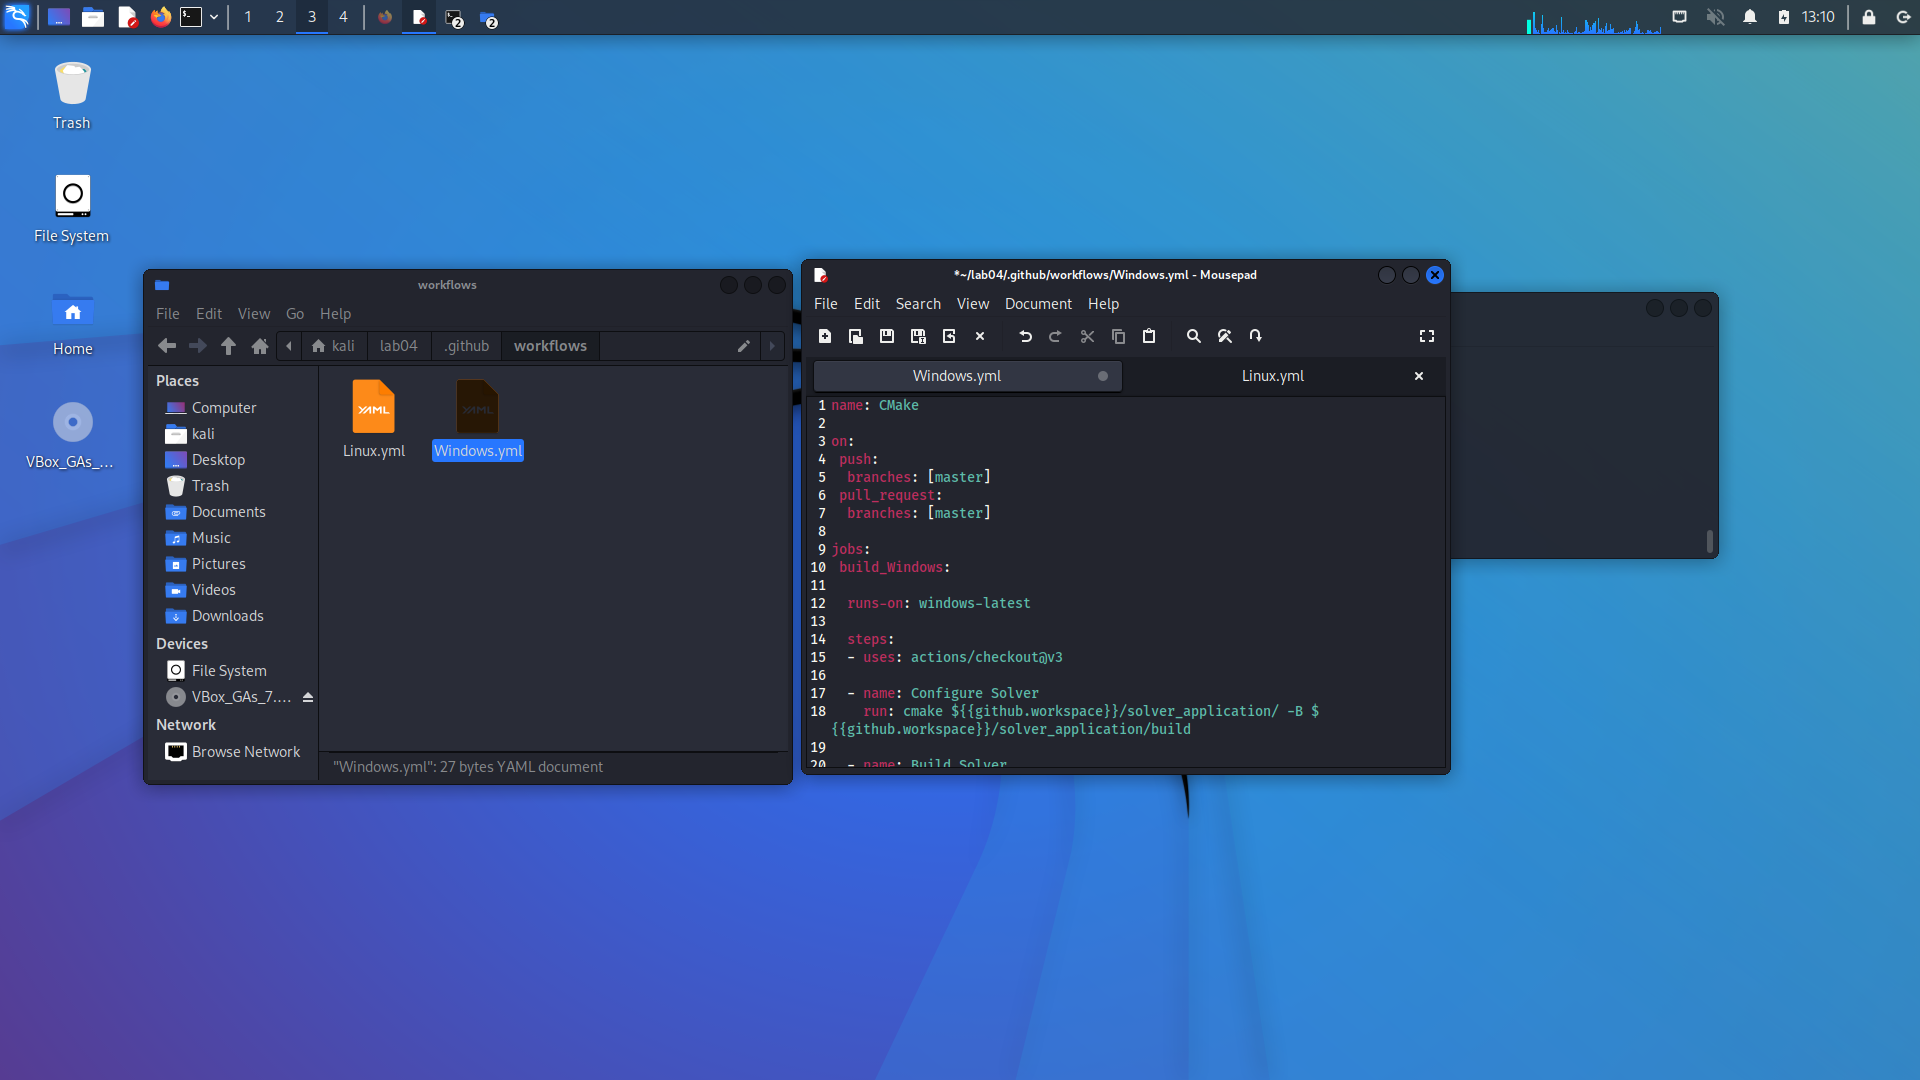Screen dimensions: 1920x1080
Task: Unmute the system volume in the tray
Action: click(x=1716, y=17)
